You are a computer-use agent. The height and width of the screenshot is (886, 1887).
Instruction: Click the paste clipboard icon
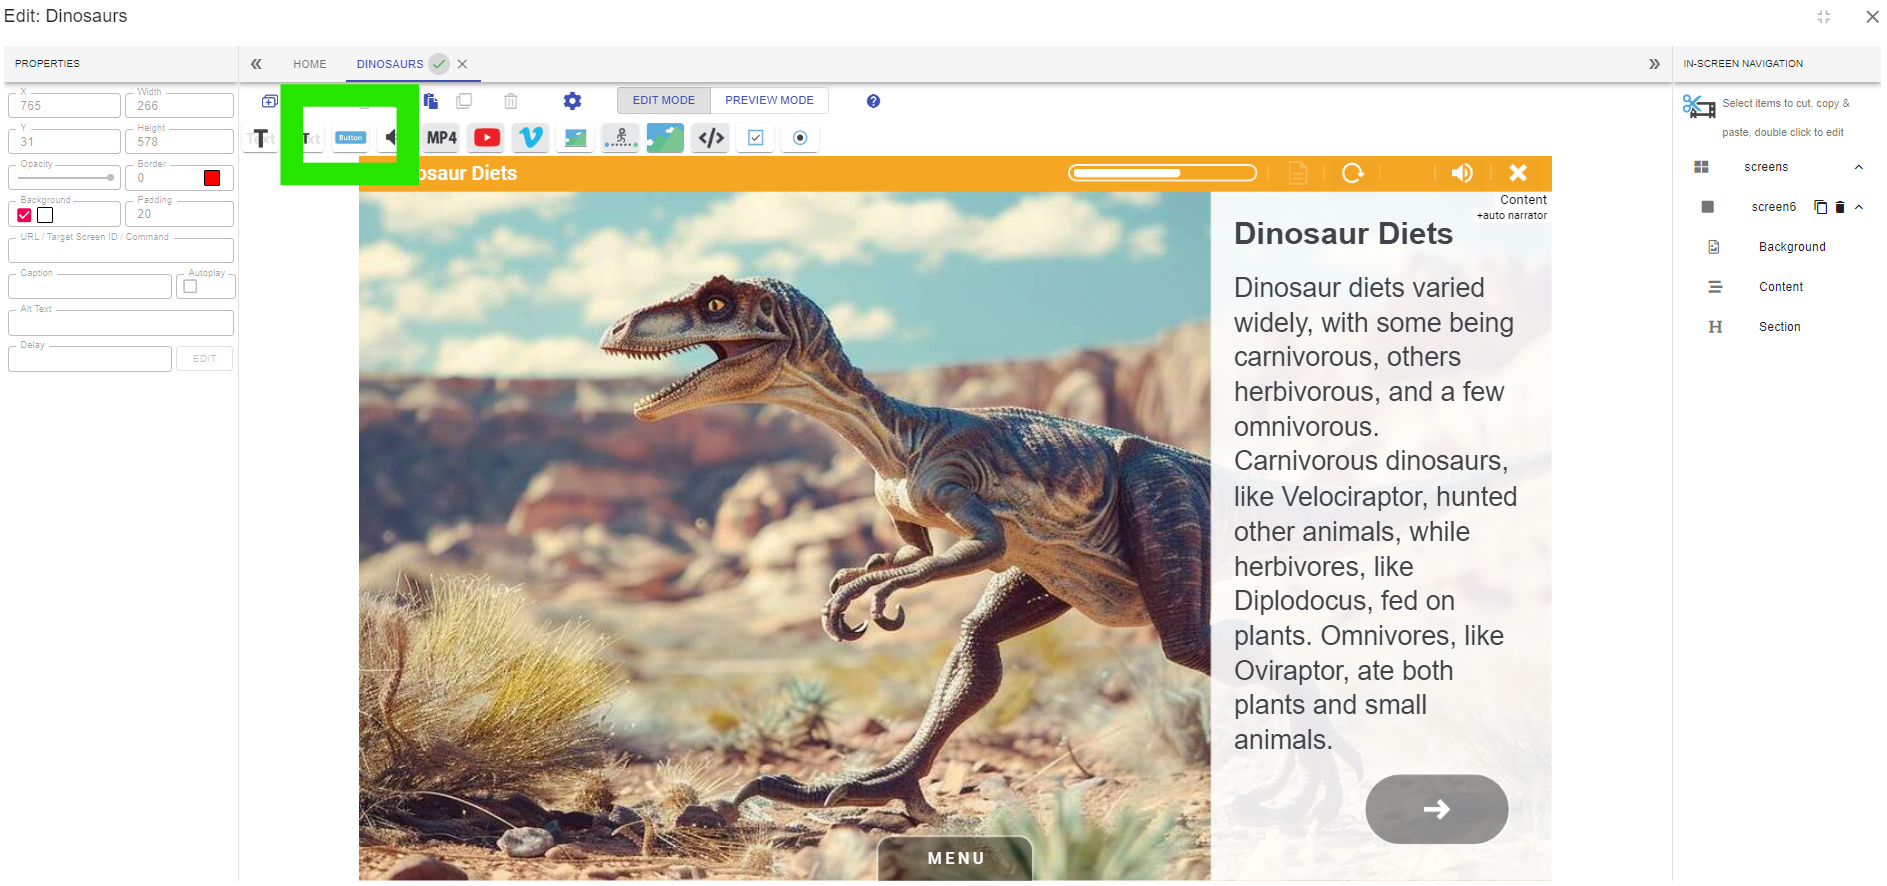(x=431, y=101)
